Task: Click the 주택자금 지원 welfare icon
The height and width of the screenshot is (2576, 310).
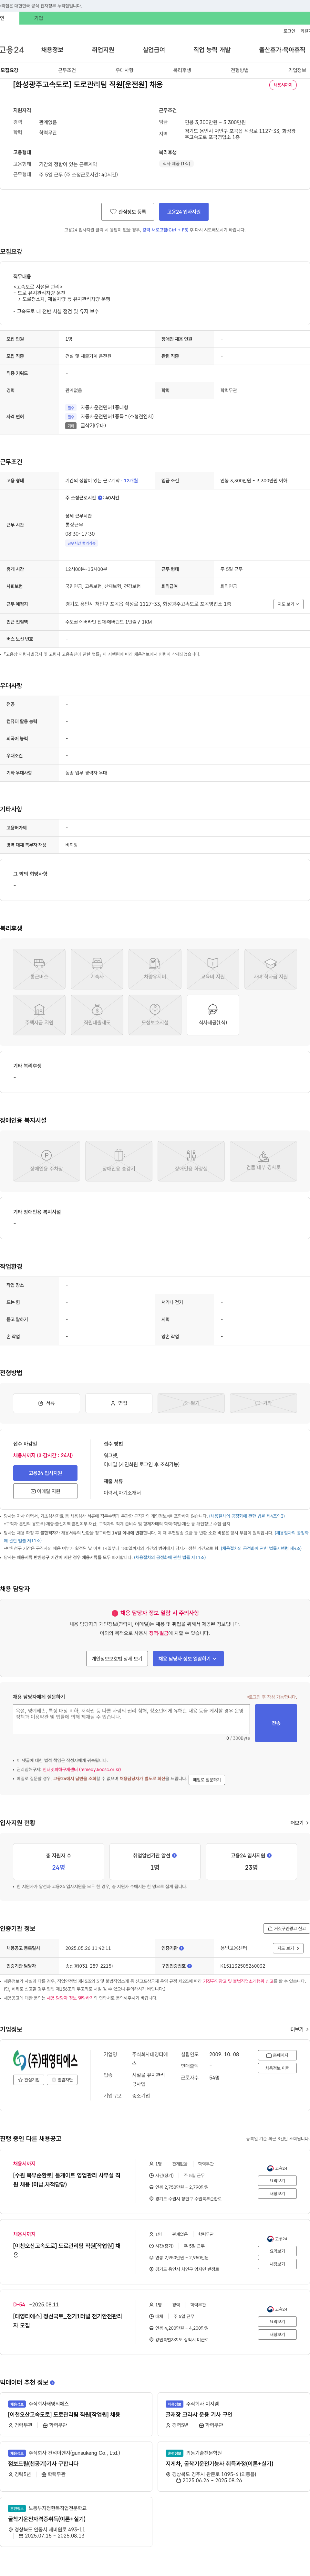Action: [x=39, y=1015]
